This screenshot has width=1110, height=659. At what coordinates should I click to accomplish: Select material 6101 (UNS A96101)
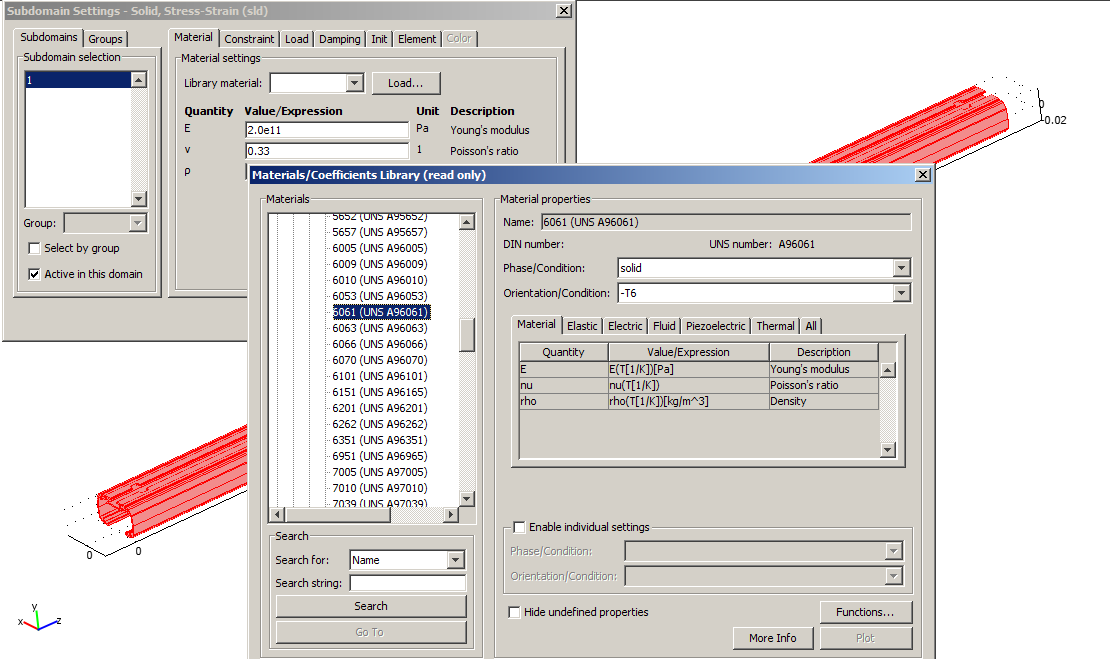(x=379, y=376)
